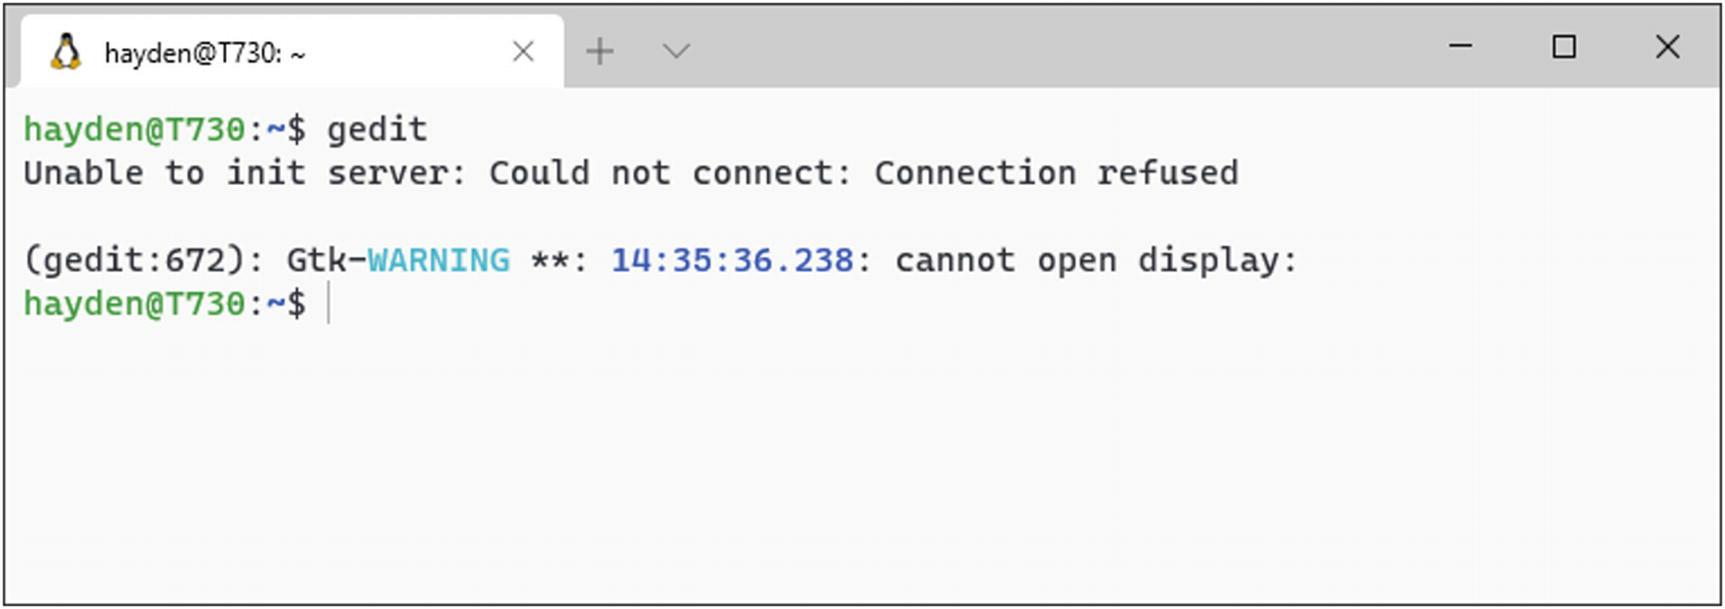
Task: Close the hayden@T730 terminal tab
Action: click(523, 51)
